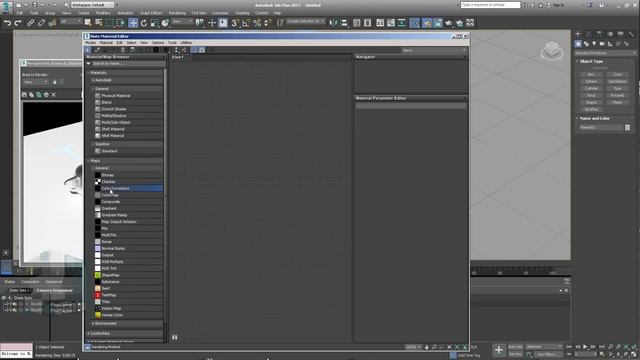
Task: Click the Plane object type button
Action: 617,102
